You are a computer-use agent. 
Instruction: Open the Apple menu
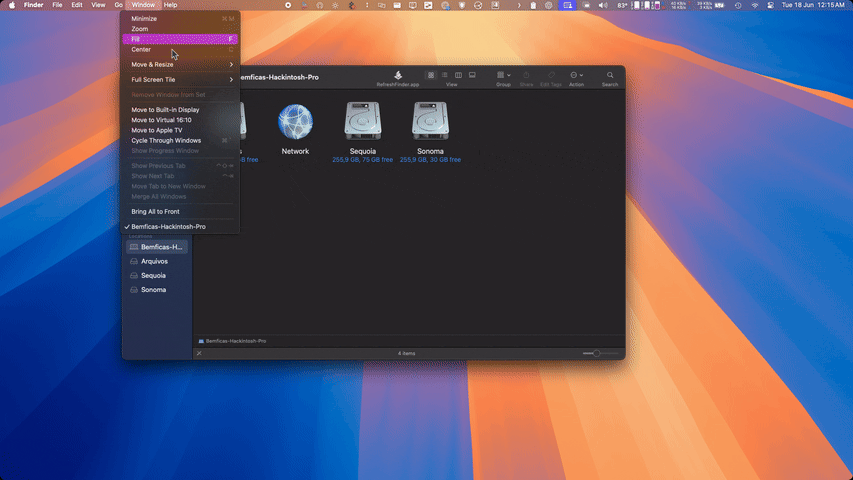tap(12, 5)
